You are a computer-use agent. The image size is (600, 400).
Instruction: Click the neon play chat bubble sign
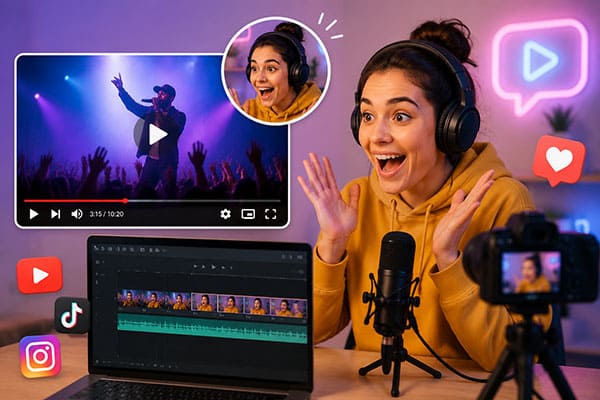point(540,64)
